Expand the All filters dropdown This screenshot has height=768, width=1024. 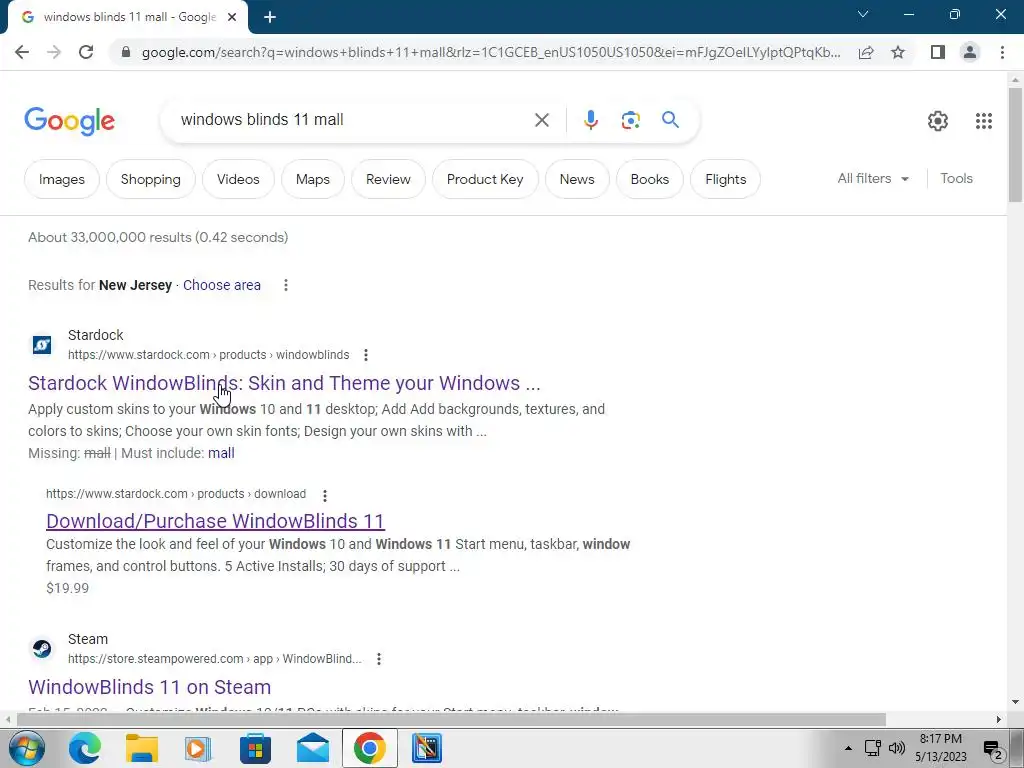click(873, 178)
